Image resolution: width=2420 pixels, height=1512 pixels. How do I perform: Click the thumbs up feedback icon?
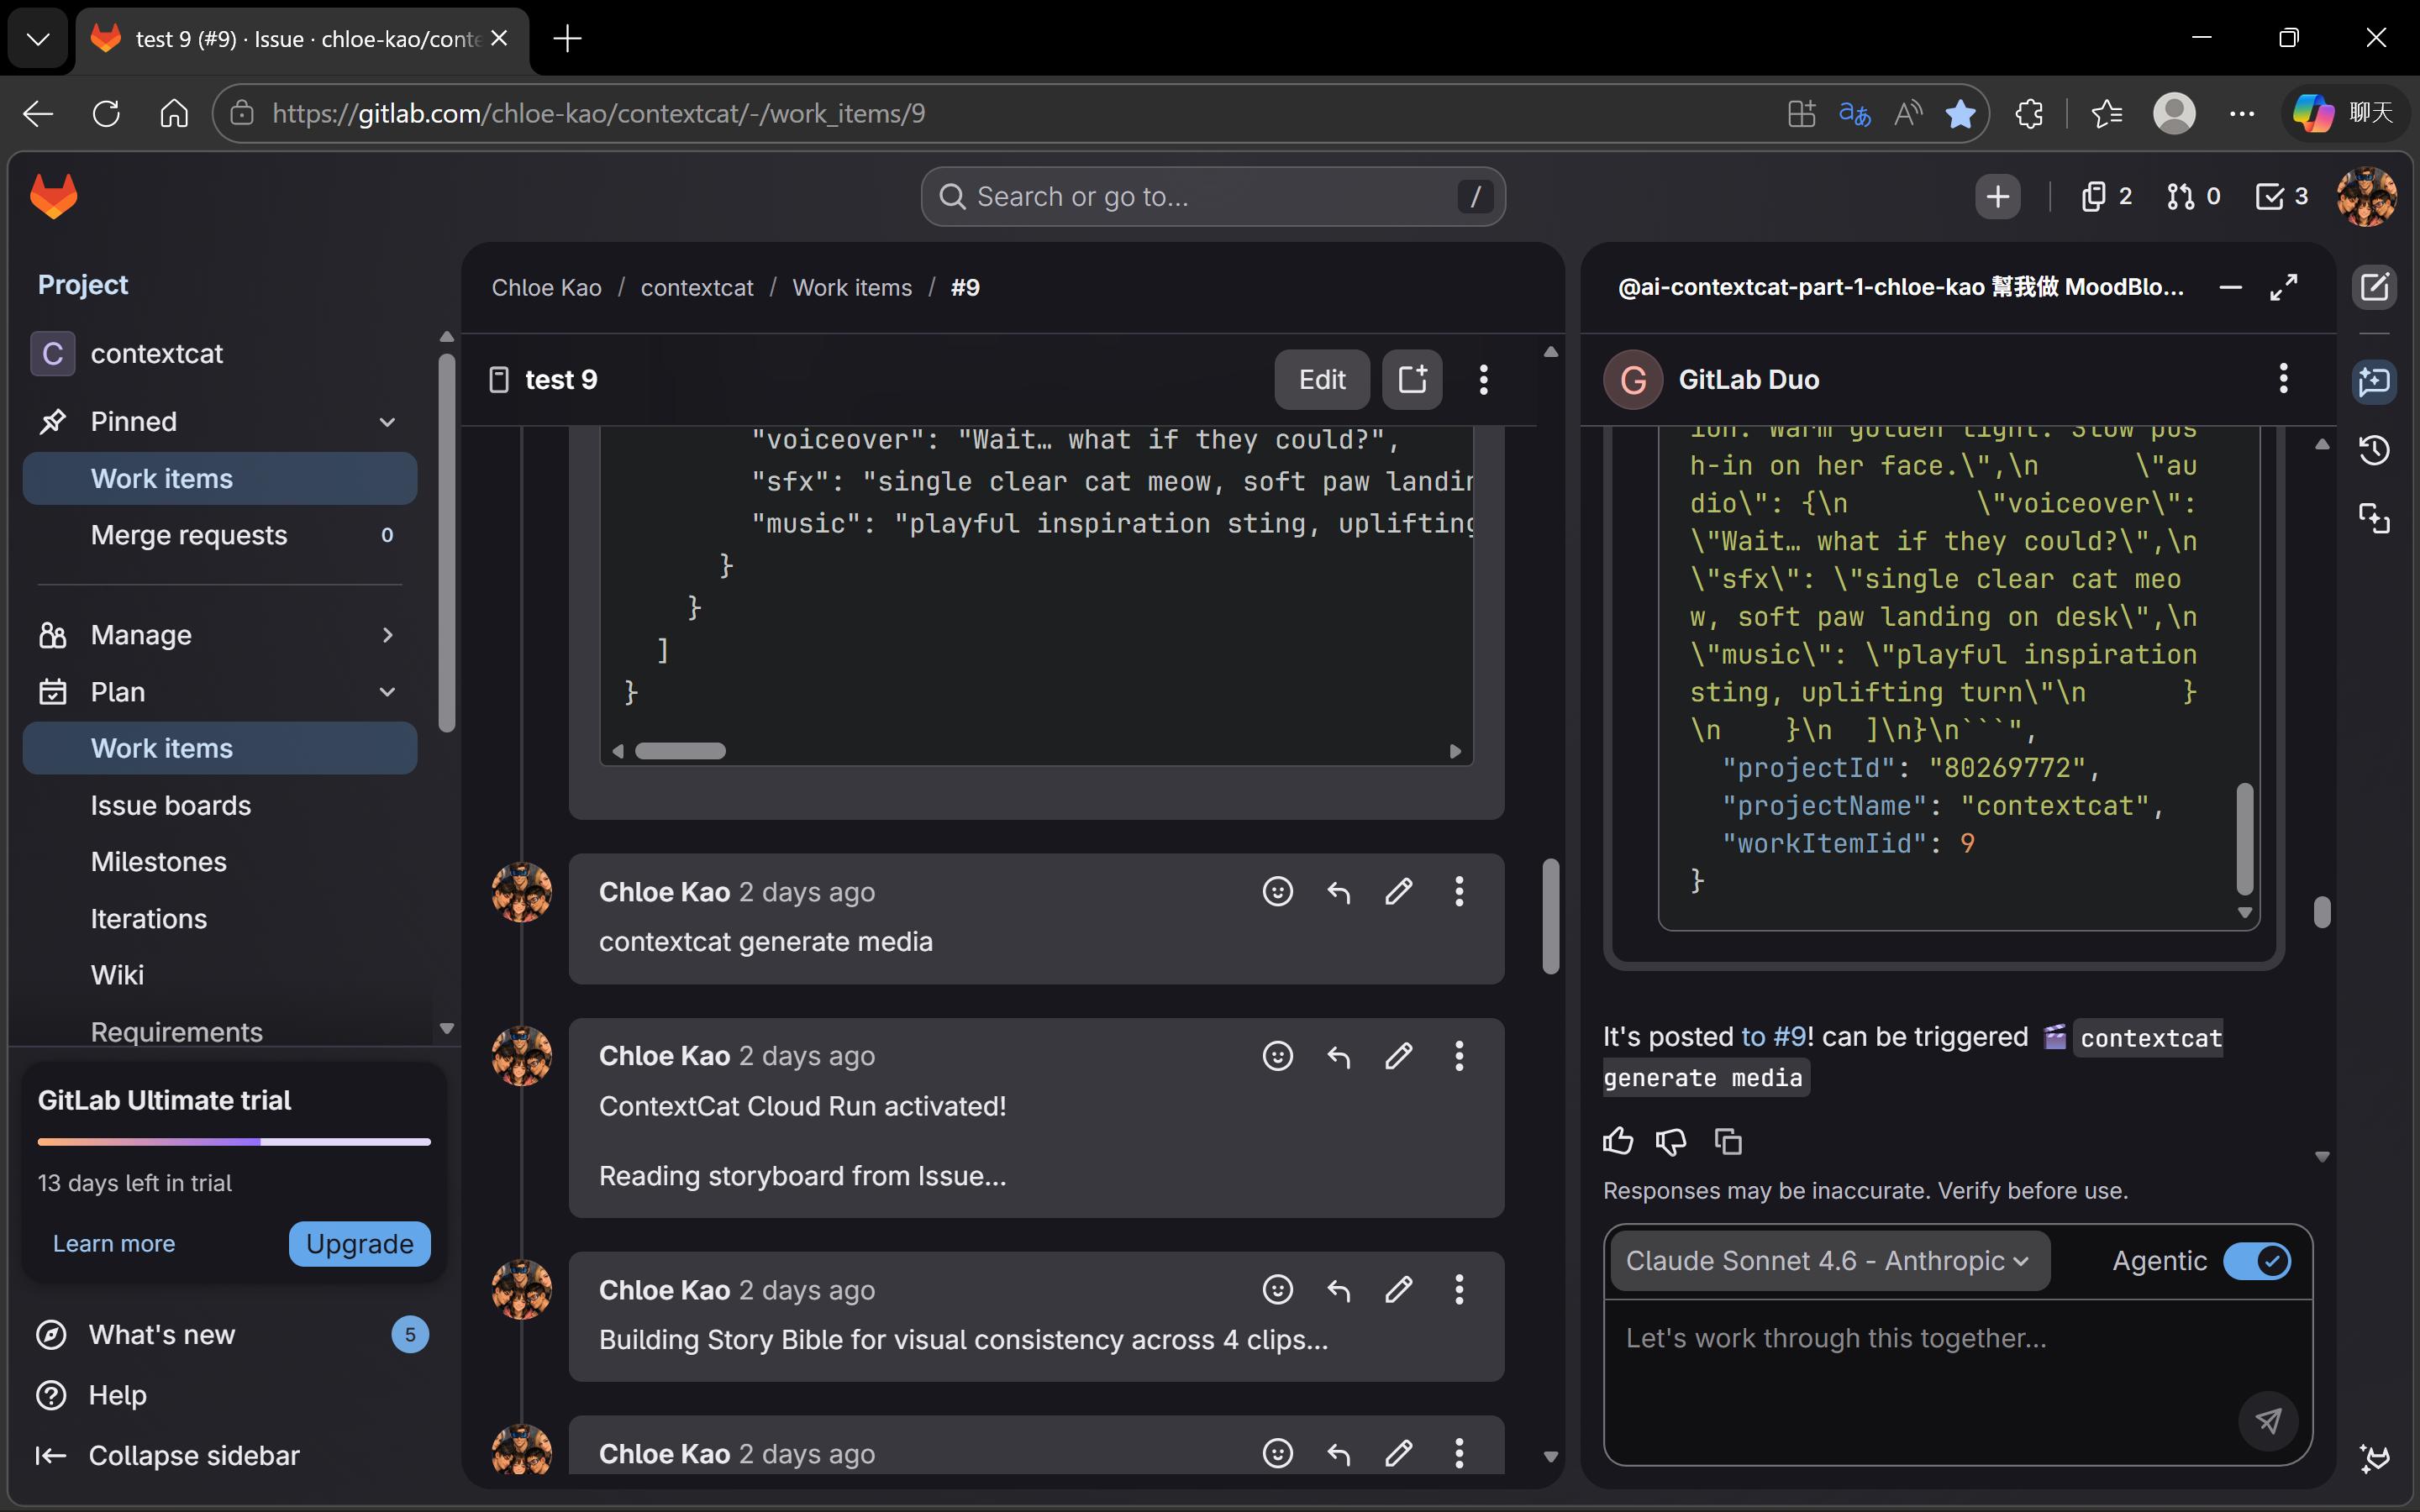click(x=1617, y=1141)
